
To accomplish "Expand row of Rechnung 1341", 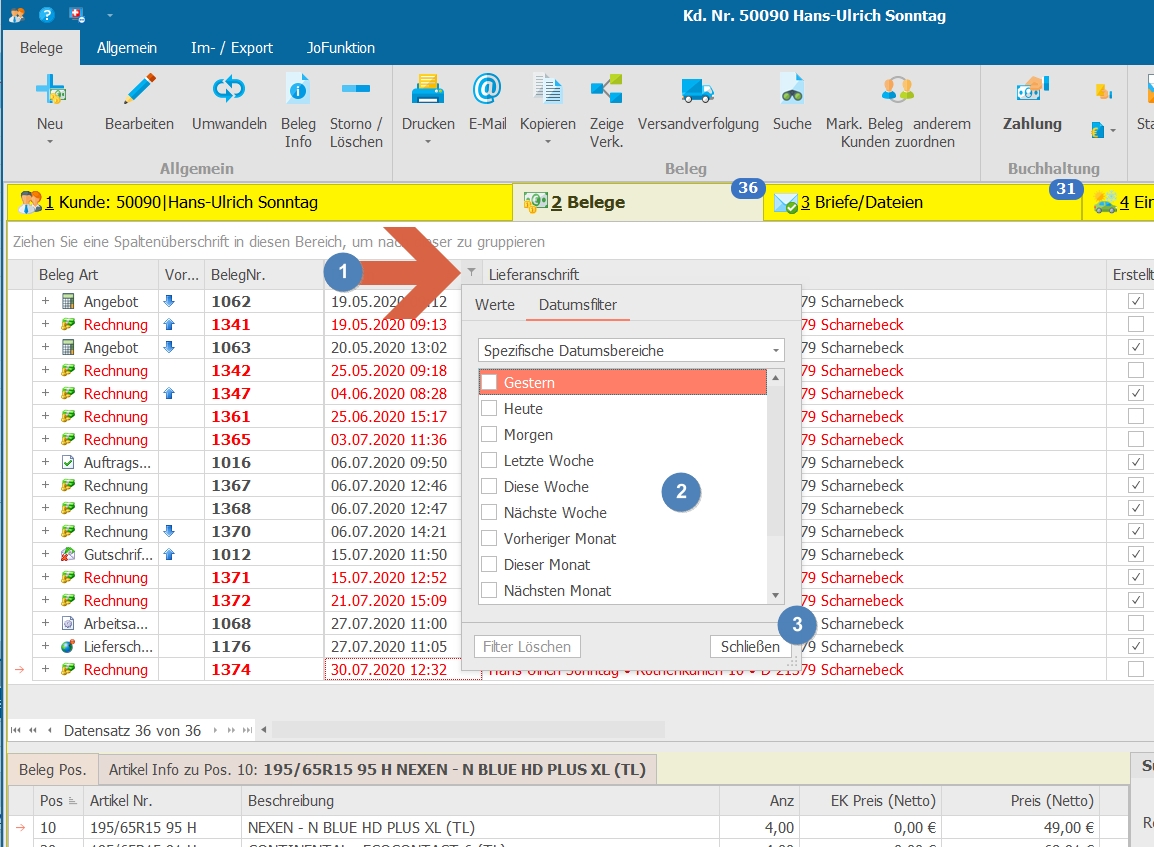I will pyautogui.click(x=45, y=324).
